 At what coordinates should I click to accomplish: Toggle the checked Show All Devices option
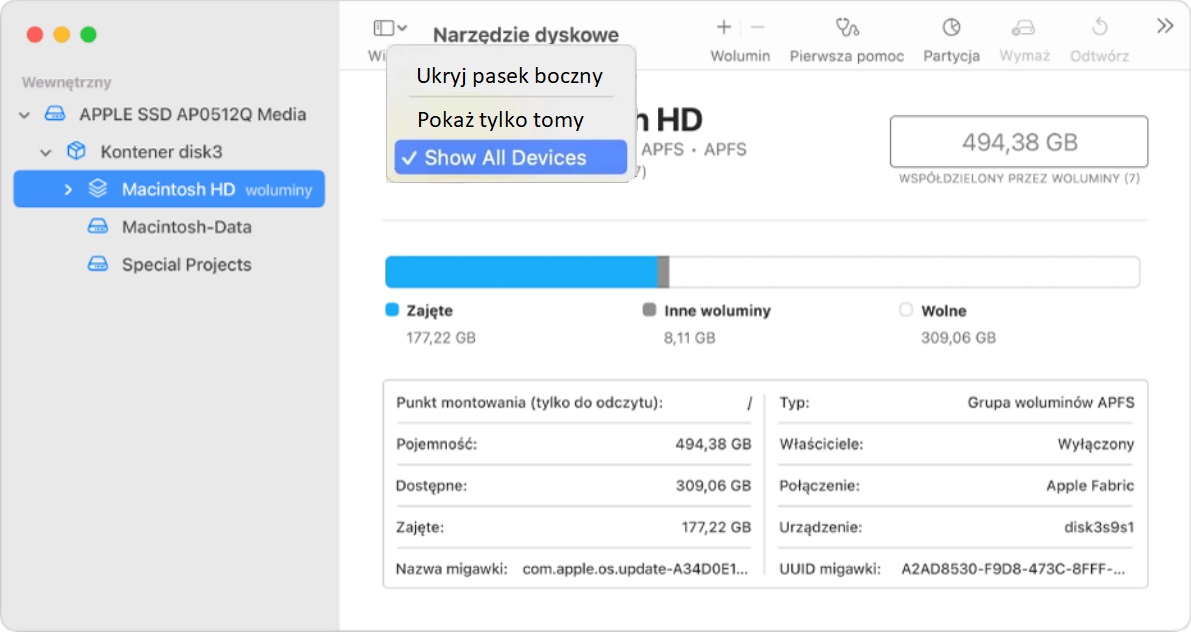tap(510, 158)
